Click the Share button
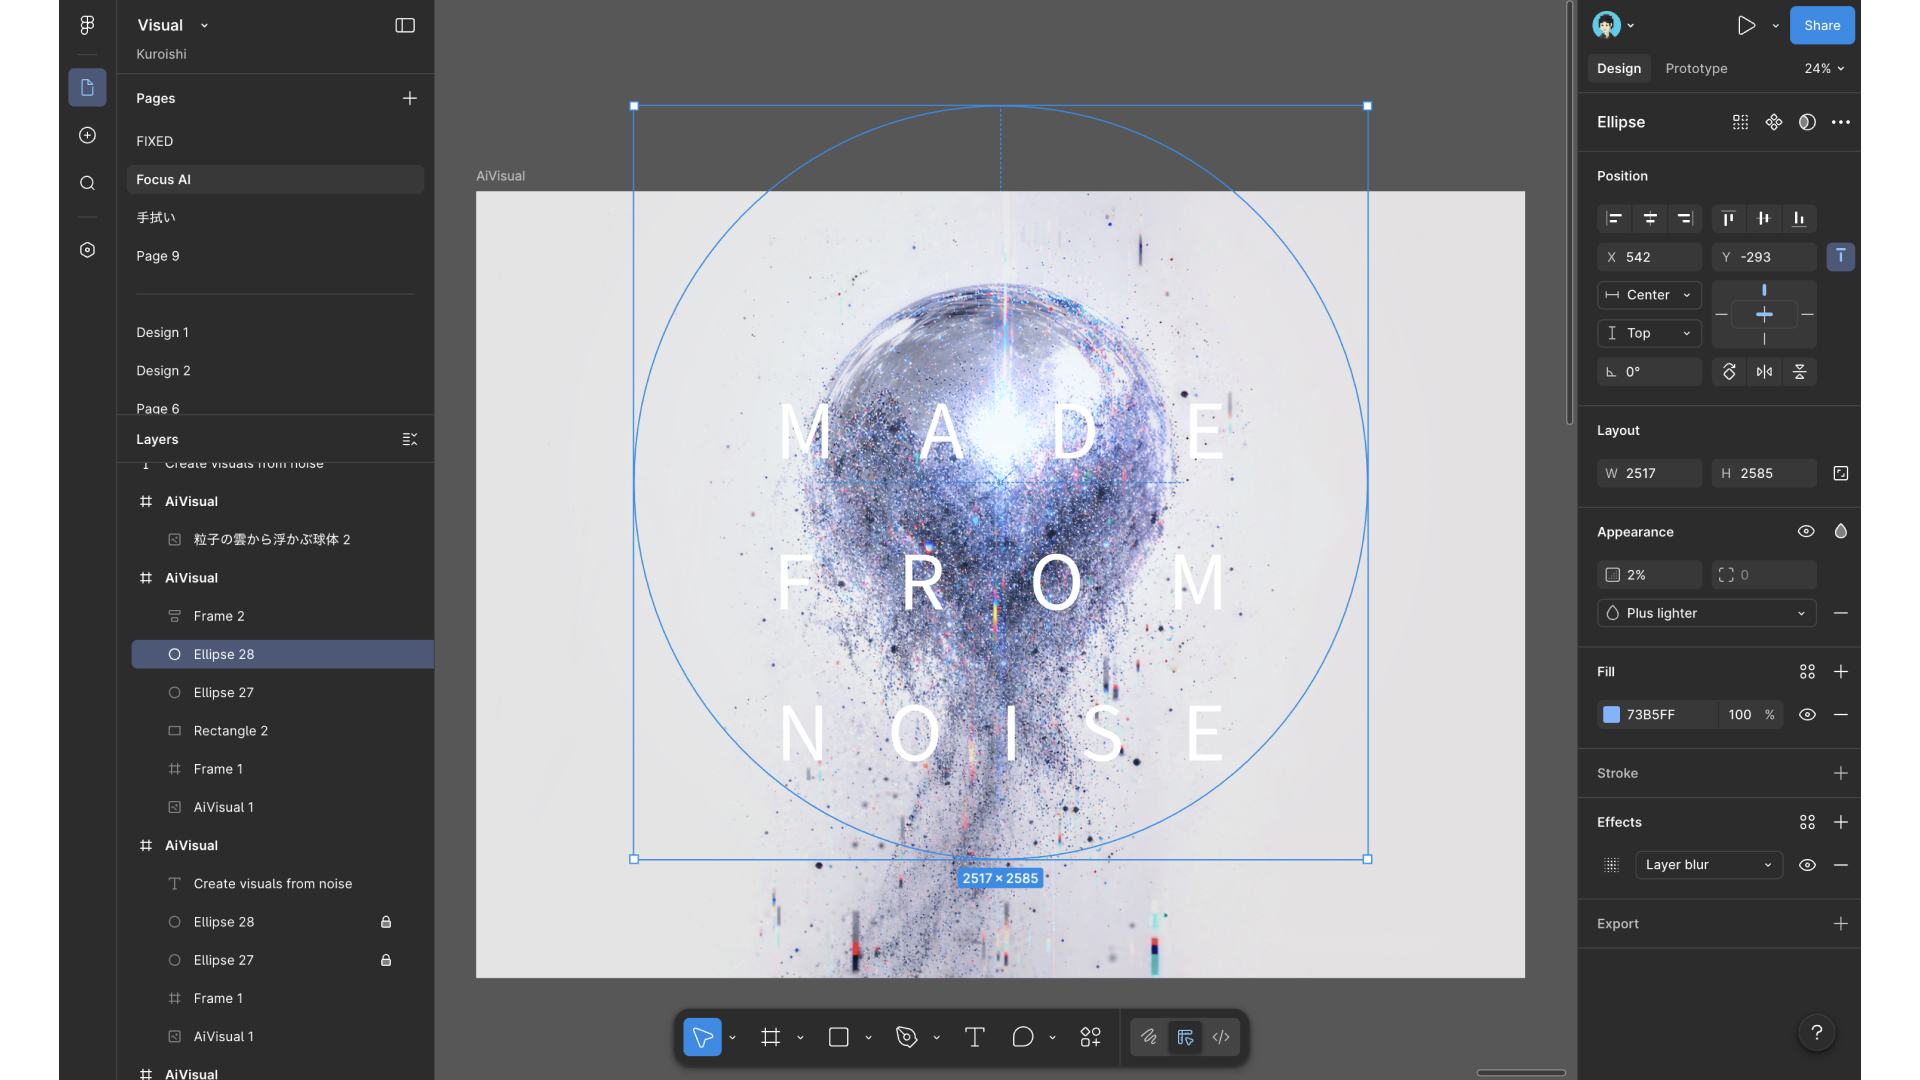 pyautogui.click(x=1821, y=26)
